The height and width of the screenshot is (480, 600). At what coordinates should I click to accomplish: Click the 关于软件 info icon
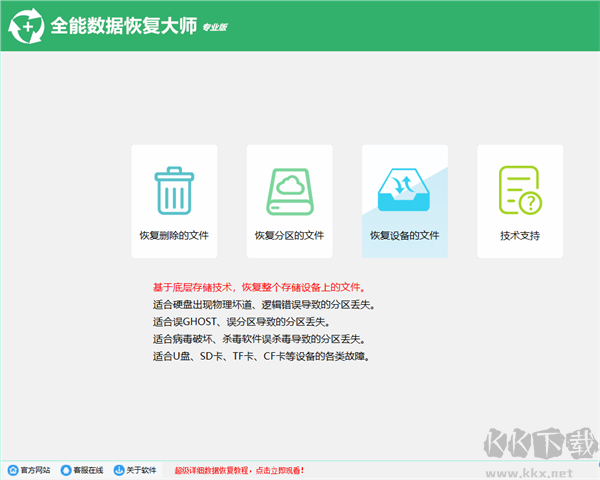point(119,470)
